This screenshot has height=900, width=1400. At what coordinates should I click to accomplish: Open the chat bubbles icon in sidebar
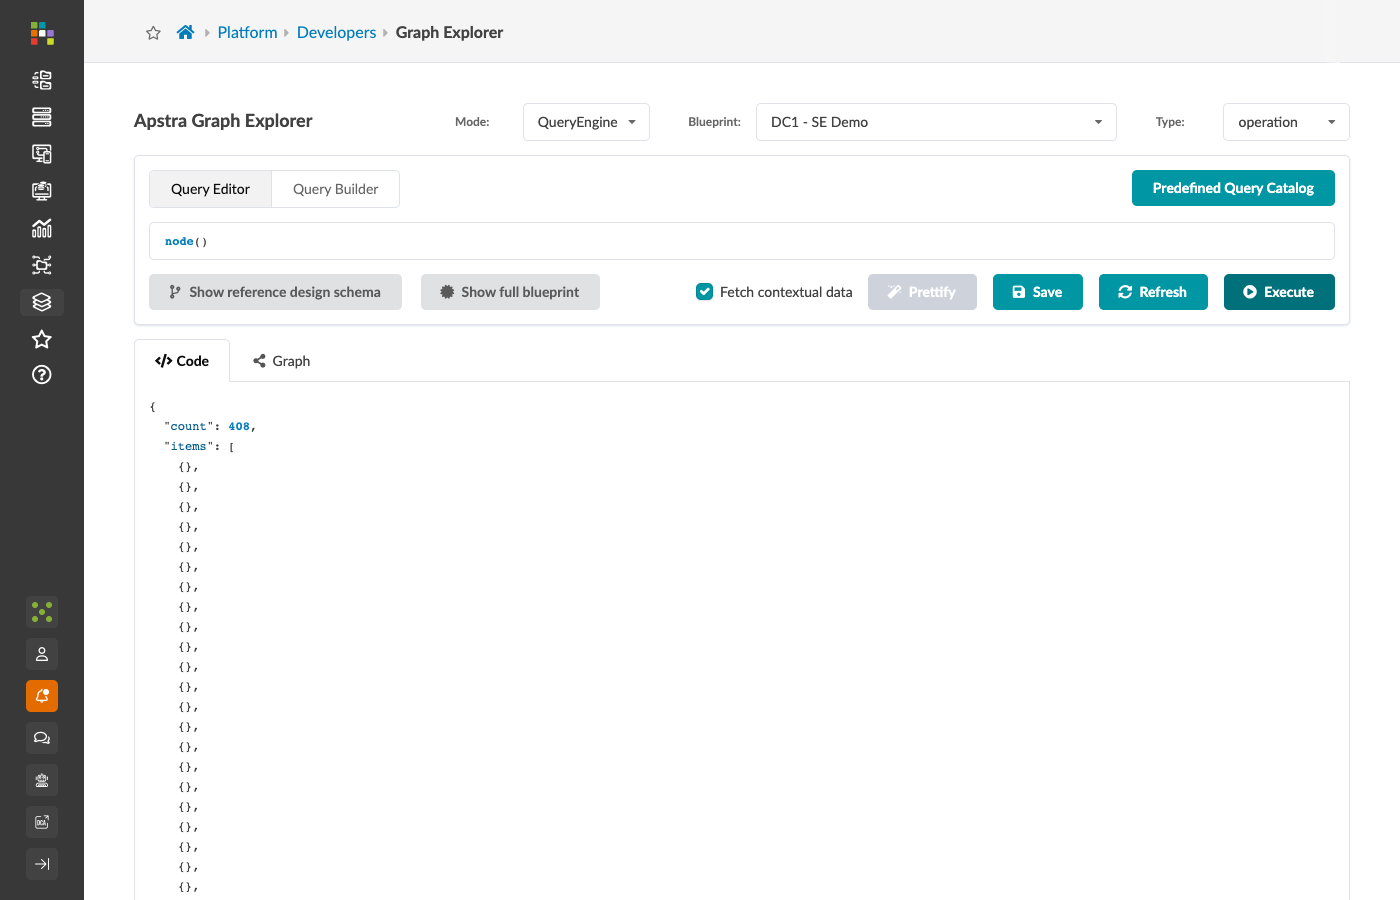point(42,738)
